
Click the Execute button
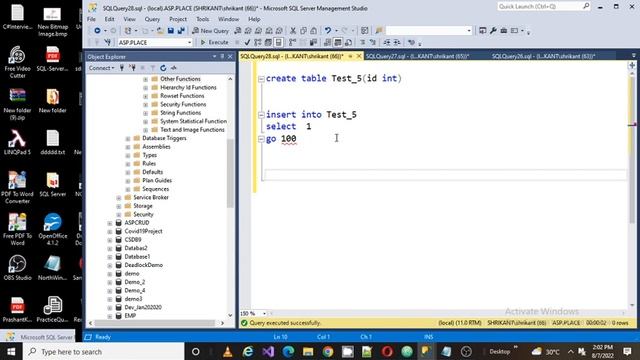click(214, 42)
